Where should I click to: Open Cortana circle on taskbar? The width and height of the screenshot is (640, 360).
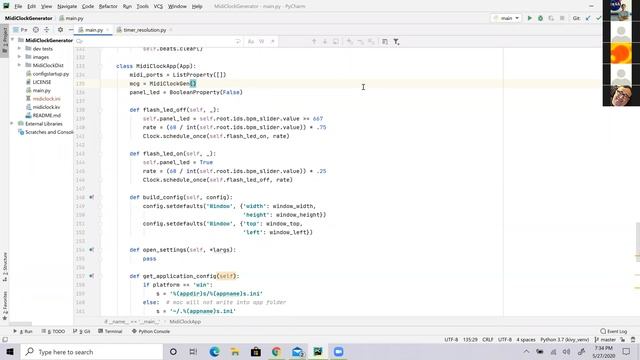click(x=173, y=352)
